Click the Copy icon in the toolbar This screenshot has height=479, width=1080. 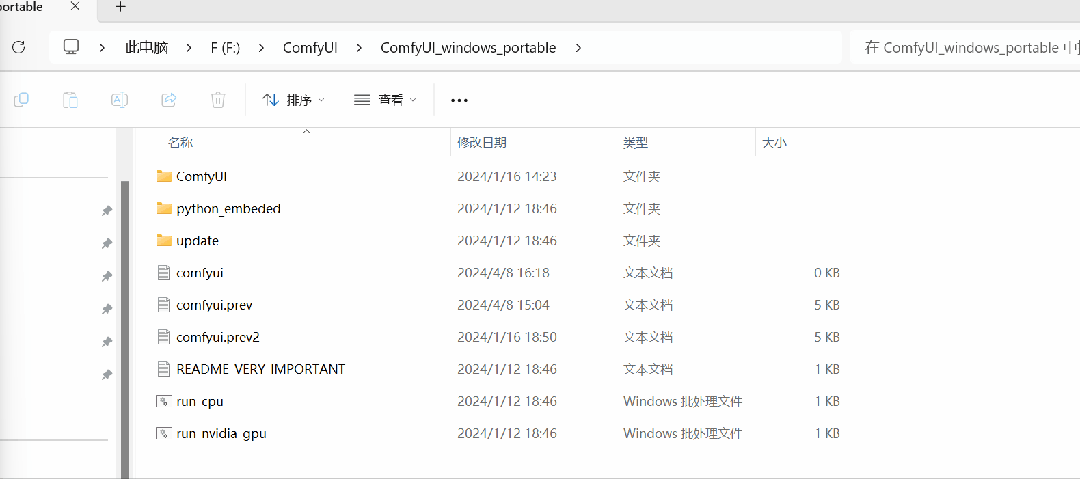(21, 100)
